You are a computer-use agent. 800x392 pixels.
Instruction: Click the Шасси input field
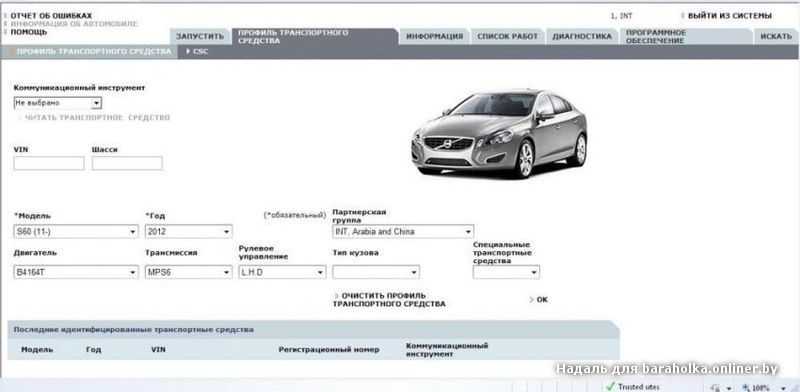coord(127,163)
